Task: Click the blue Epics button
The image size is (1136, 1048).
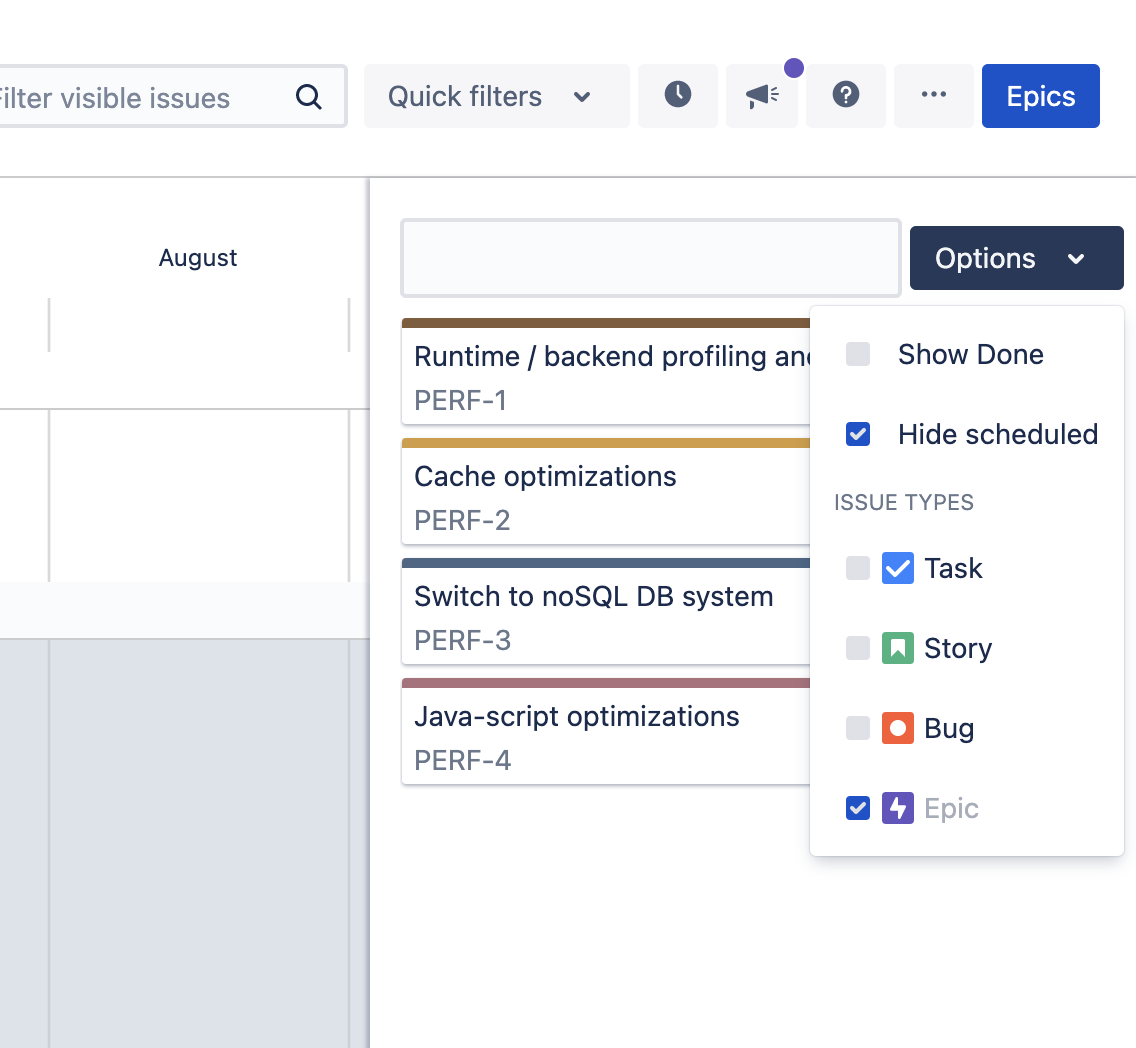Action: [1040, 97]
